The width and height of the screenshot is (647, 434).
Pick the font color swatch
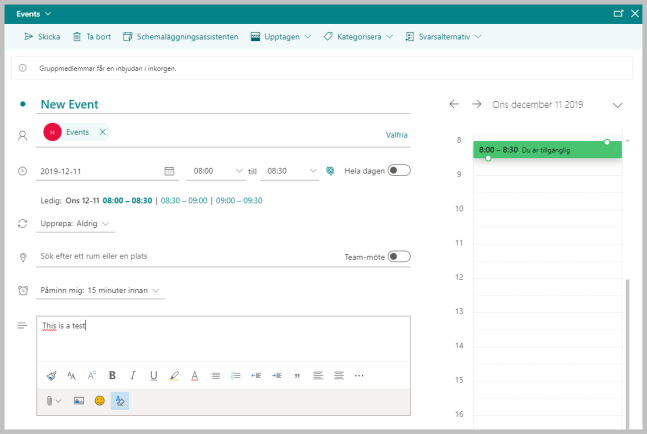194,375
